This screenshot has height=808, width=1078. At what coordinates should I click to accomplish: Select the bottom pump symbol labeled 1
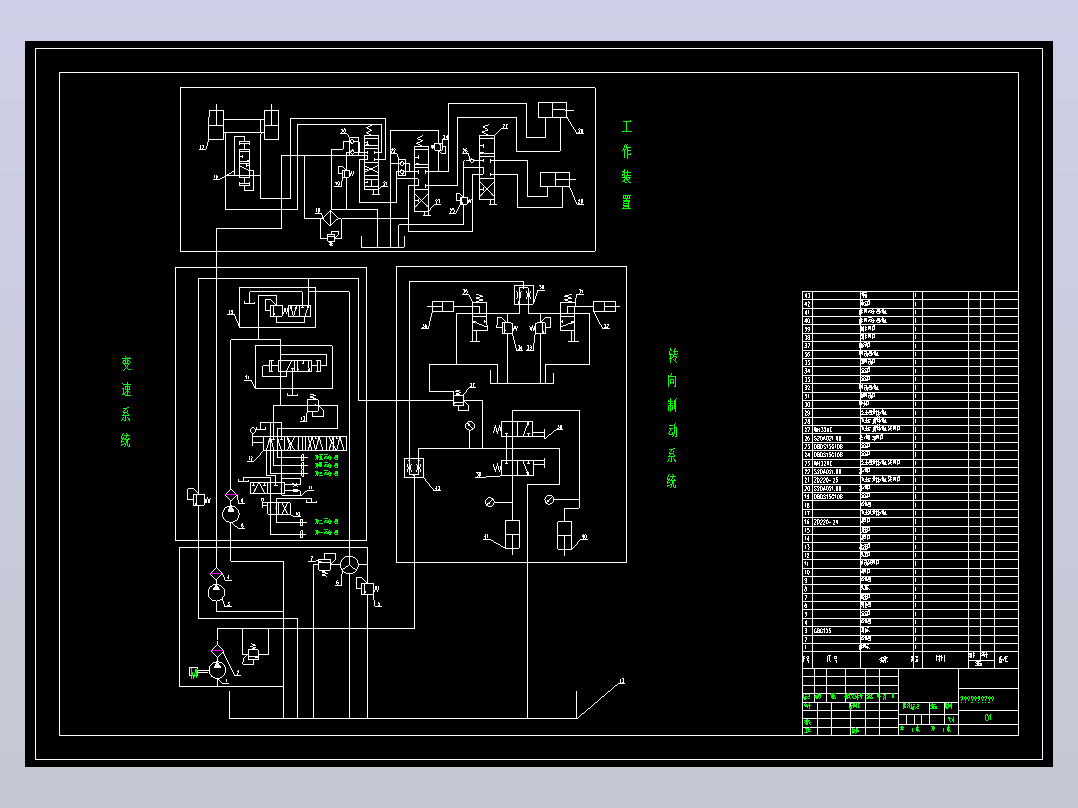[217, 669]
